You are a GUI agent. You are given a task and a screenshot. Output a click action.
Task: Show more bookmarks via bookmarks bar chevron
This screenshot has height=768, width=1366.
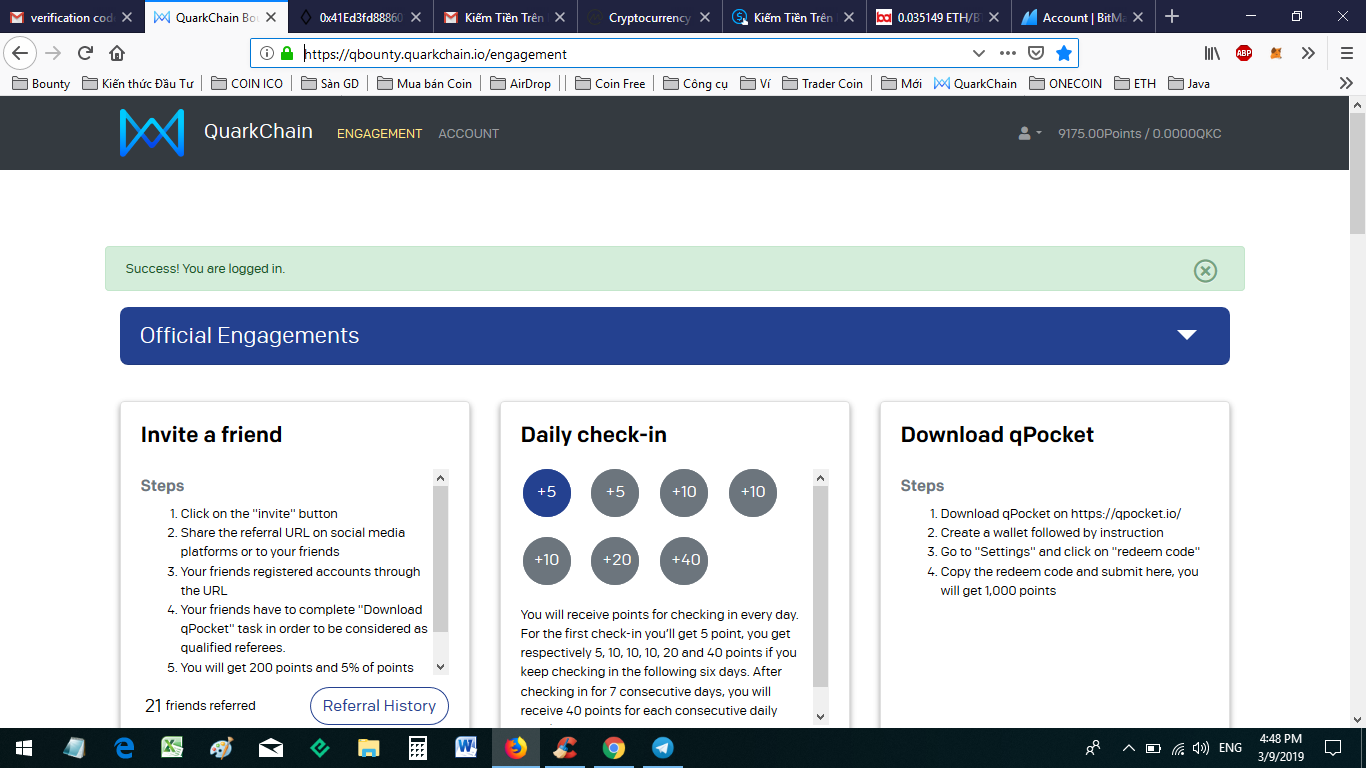click(x=1346, y=84)
